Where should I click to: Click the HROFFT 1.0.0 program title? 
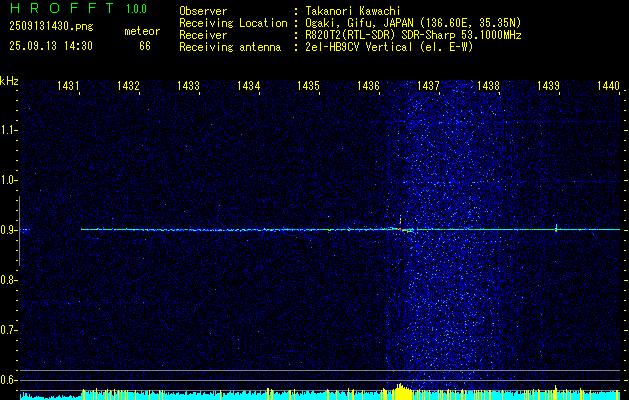pos(78,8)
